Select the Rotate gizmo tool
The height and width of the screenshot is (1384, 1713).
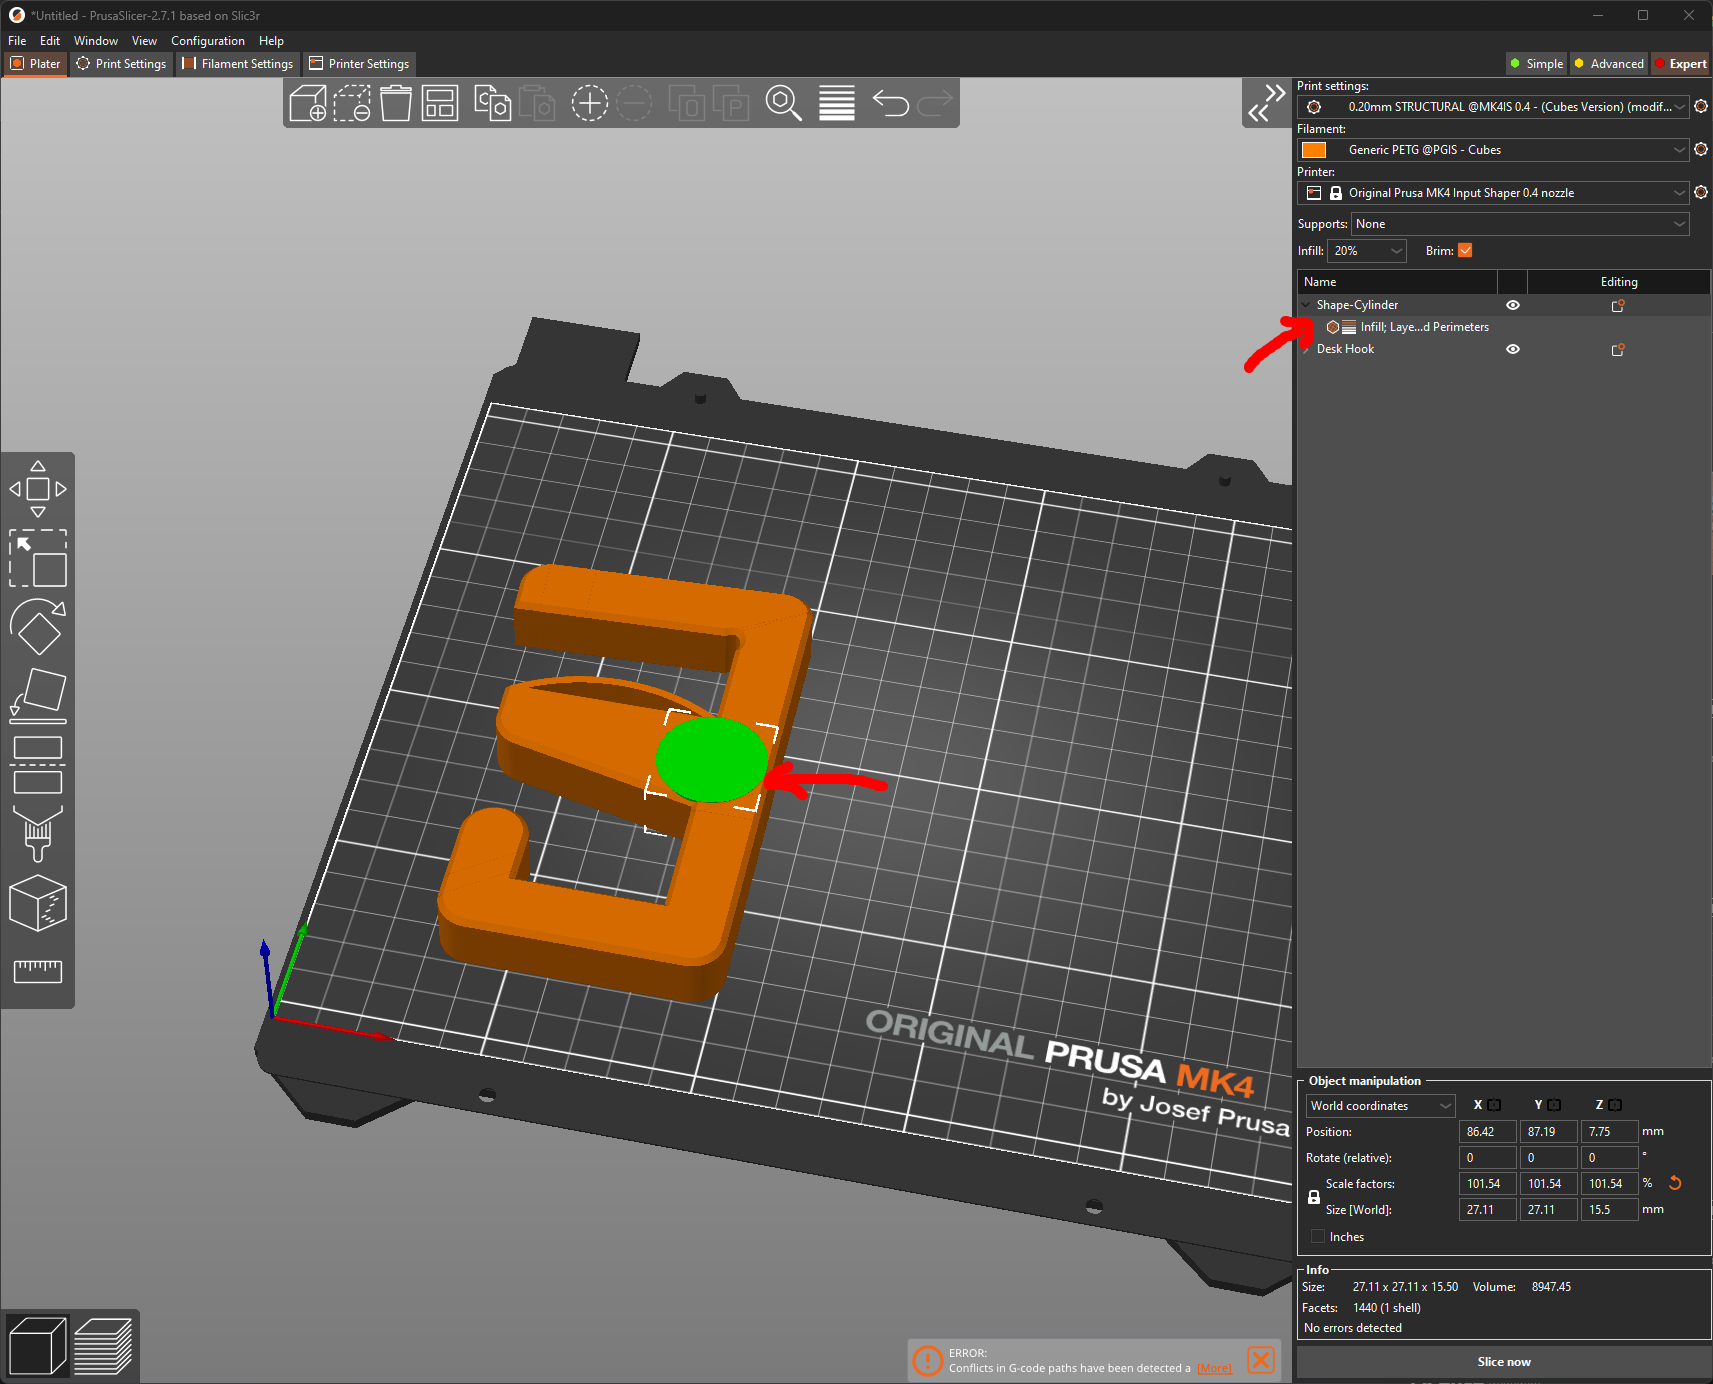pos(38,627)
